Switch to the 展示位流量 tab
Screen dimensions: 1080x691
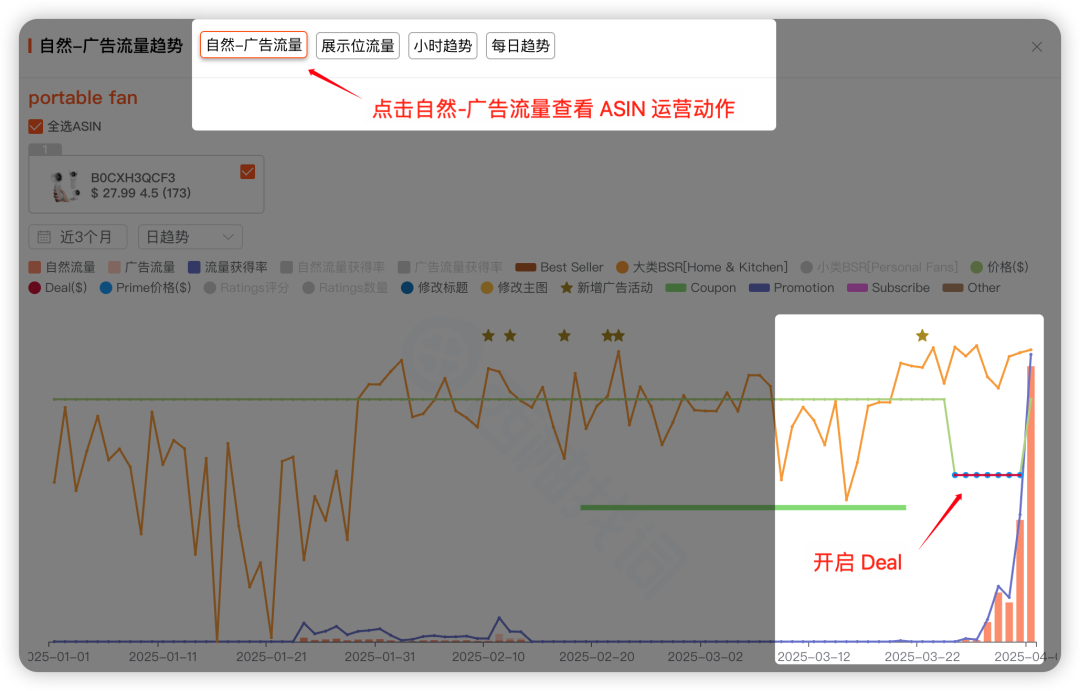click(x=358, y=45)
